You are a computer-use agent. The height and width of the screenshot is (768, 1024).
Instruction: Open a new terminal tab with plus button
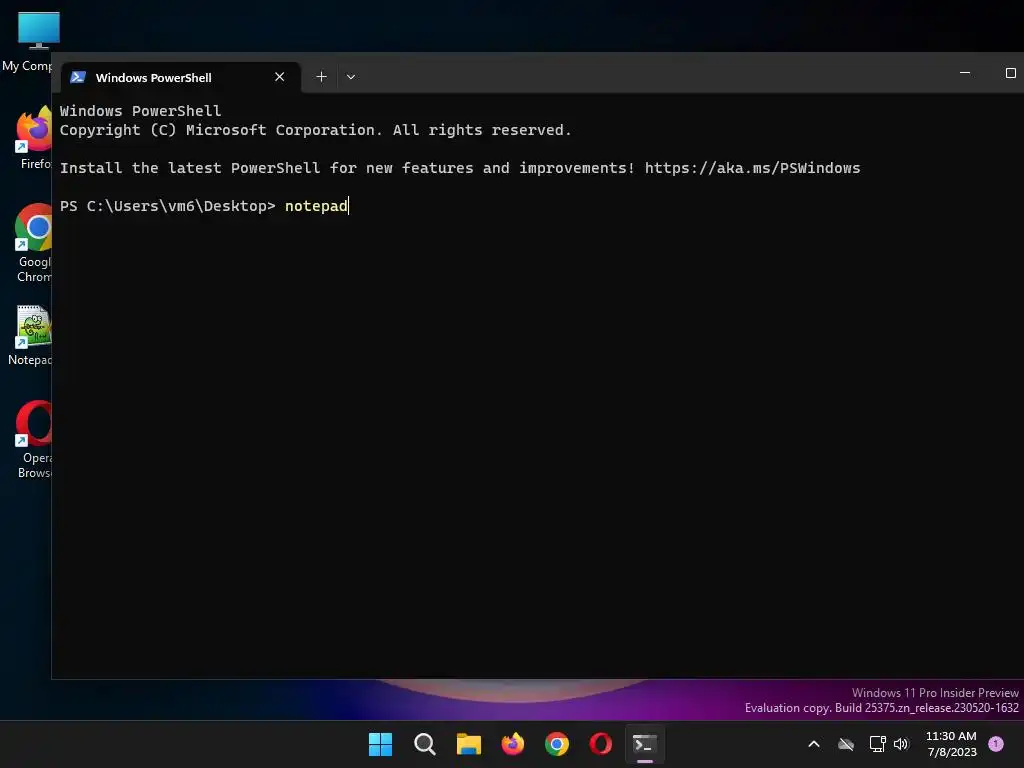pyautogui.click(x=321, y=77)
